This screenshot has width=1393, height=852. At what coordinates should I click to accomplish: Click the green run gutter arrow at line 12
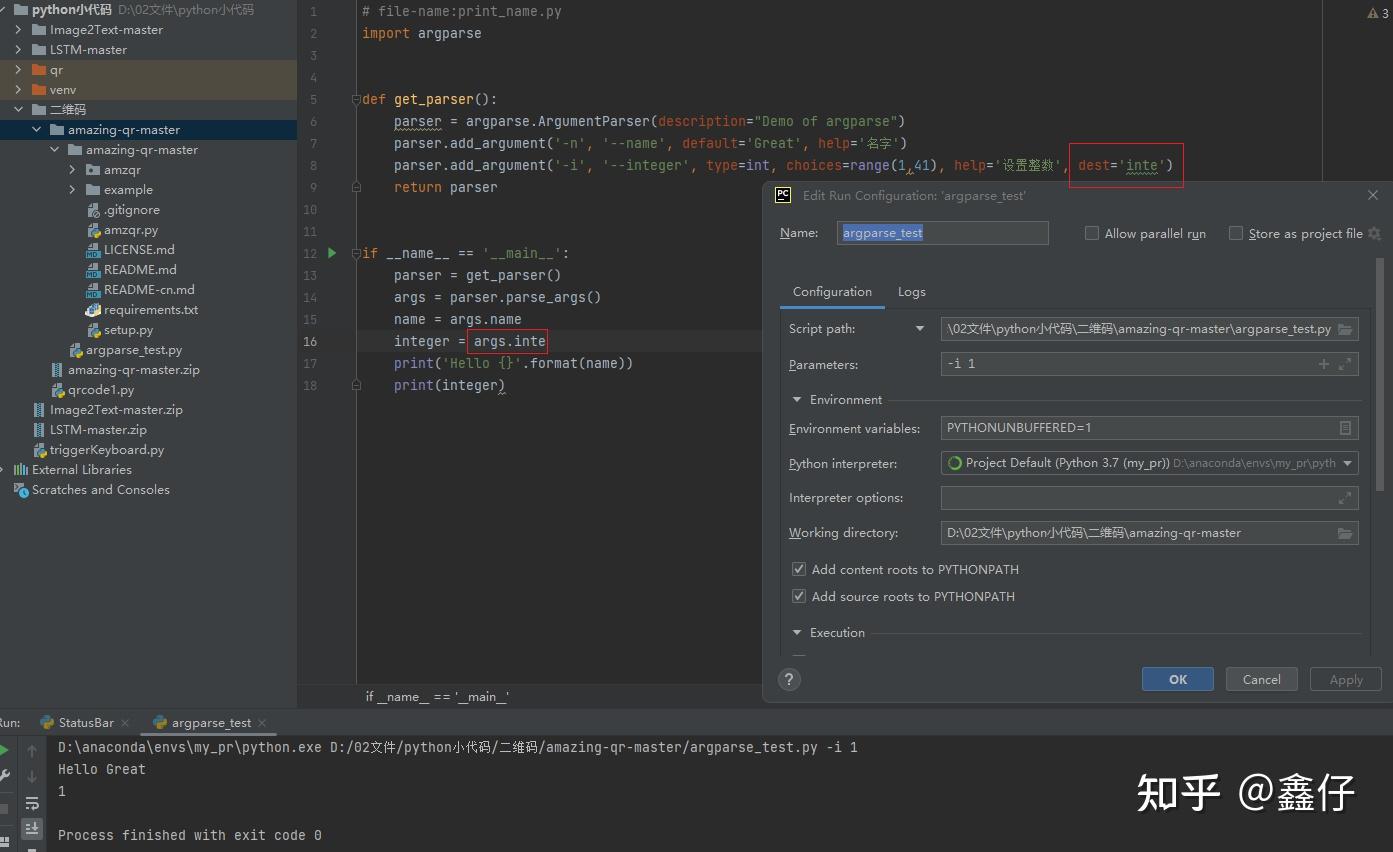[333, 253]
